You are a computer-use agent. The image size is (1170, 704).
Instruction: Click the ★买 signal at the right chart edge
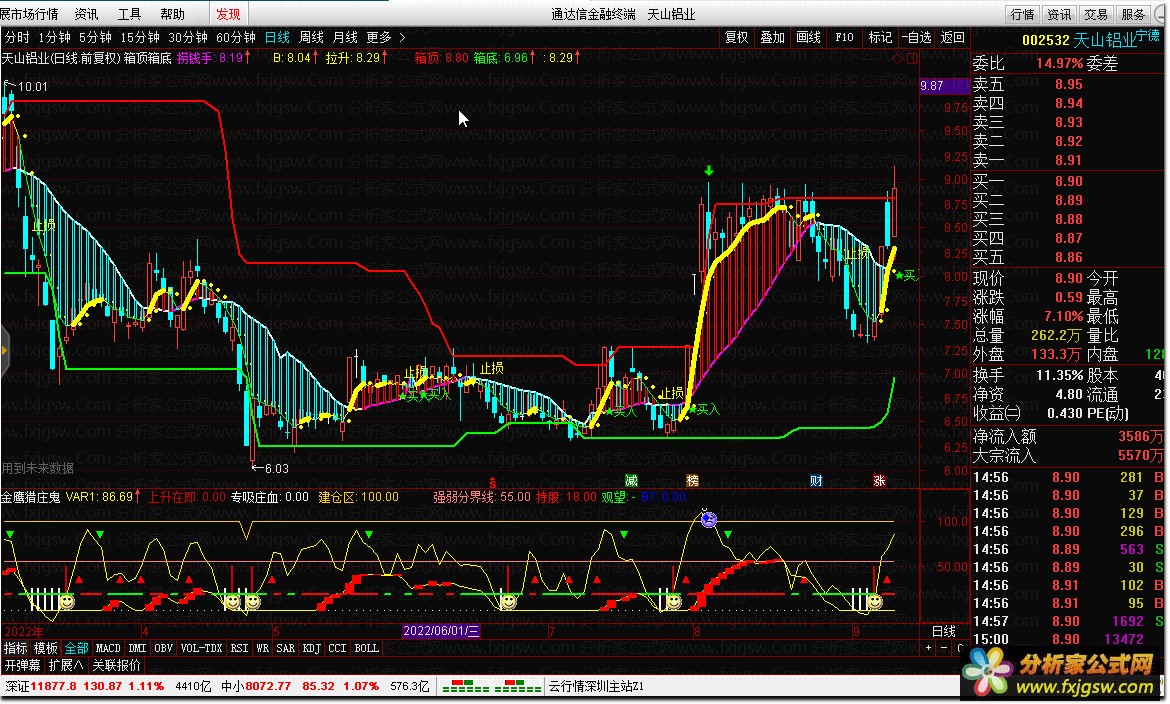(x=905, y=276)
